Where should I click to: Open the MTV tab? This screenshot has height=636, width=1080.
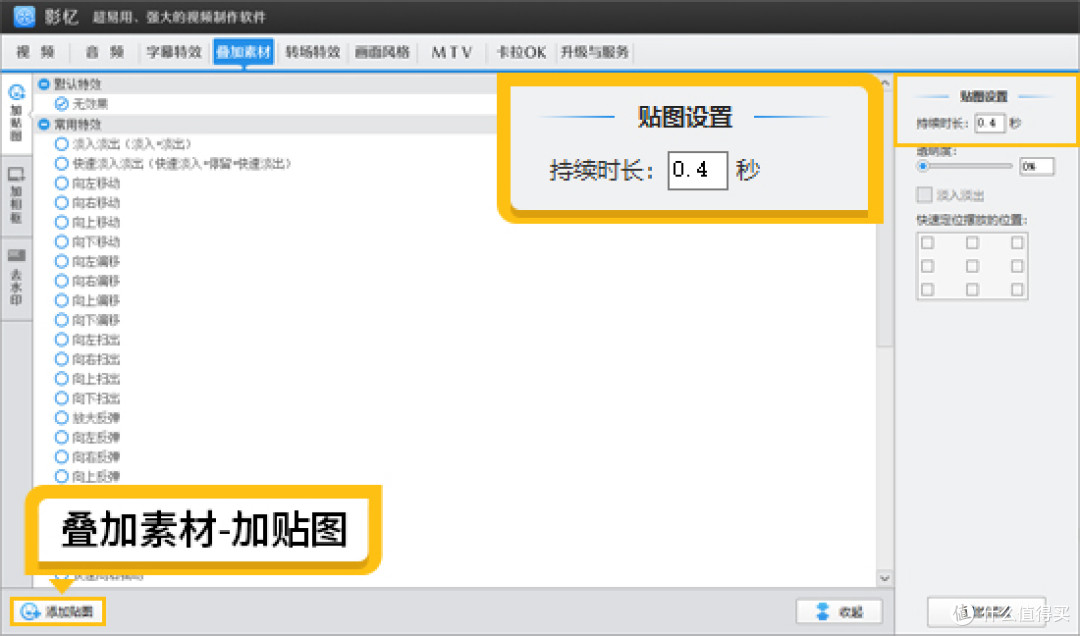pos(452,52)
